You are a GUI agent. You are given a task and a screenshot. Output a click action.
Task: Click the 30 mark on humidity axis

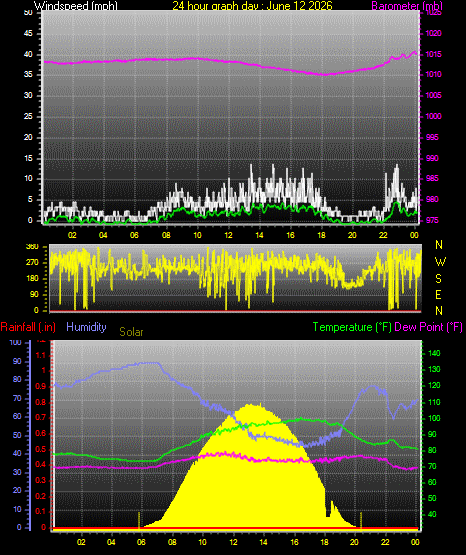tap(17, 472)
